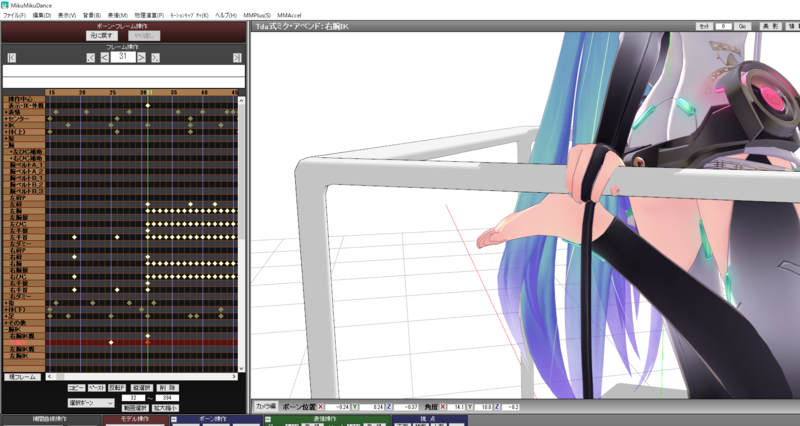
Task: Click the 範囲選択 (range select) button
Action: (135, 408)
